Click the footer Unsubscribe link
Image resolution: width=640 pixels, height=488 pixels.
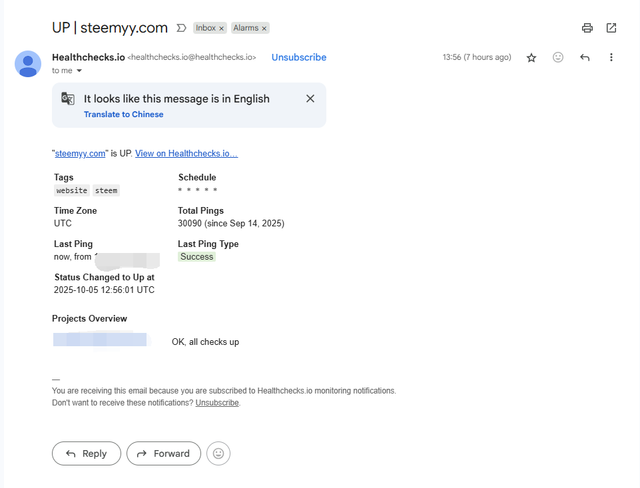click(217, 403)
